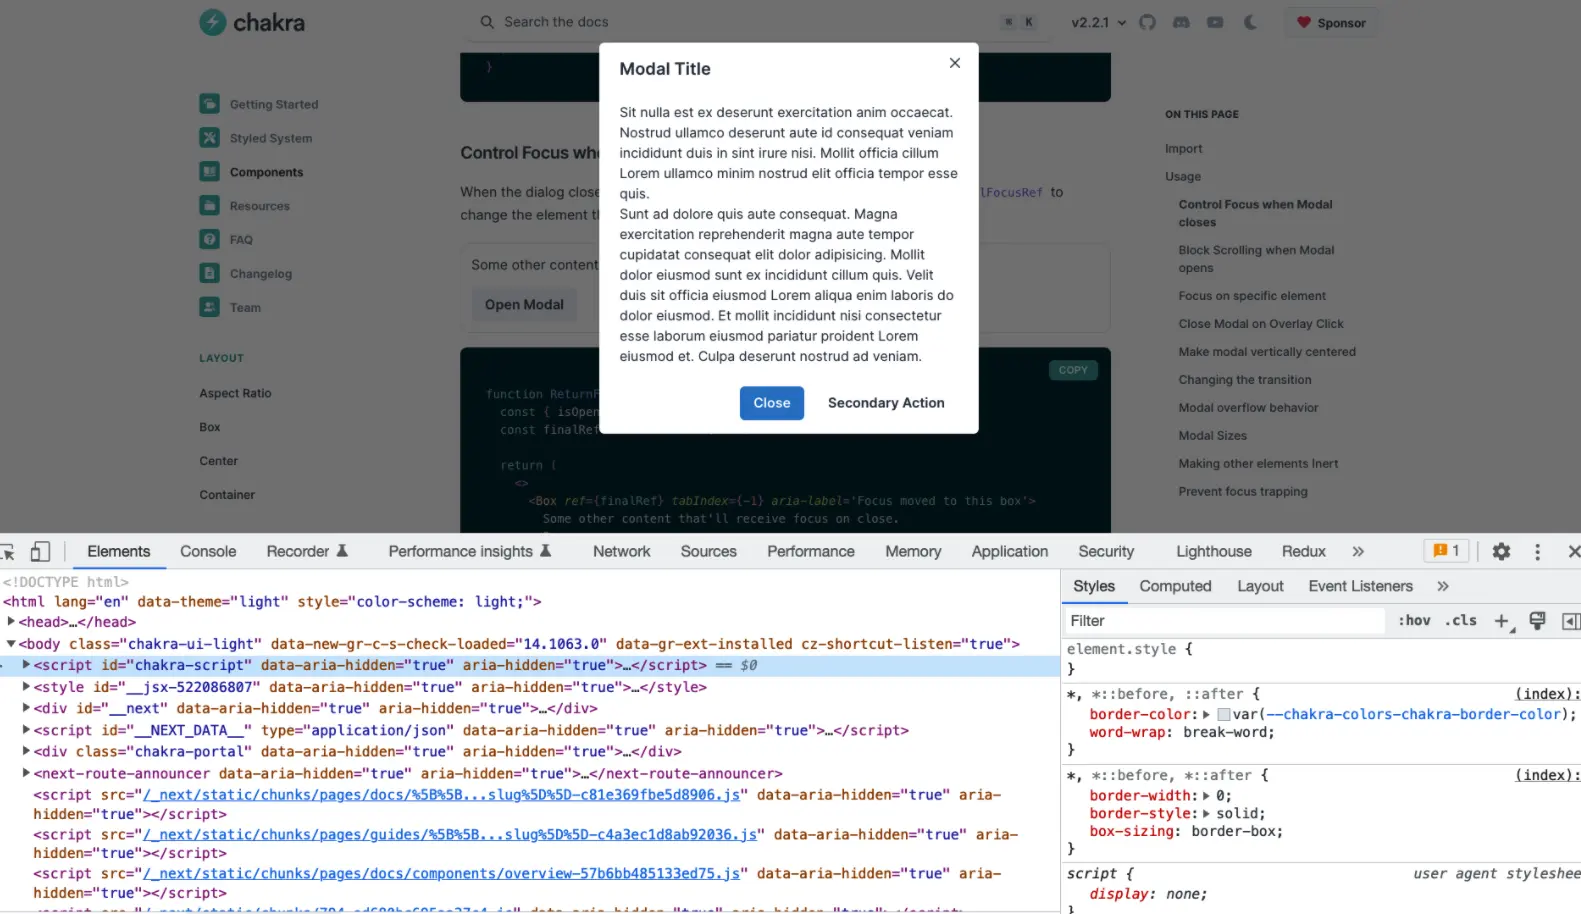The width and height of the screenshot is (1581, 914).
Task: Expand border-style property triangle
Action: [x=1206, y=813]
